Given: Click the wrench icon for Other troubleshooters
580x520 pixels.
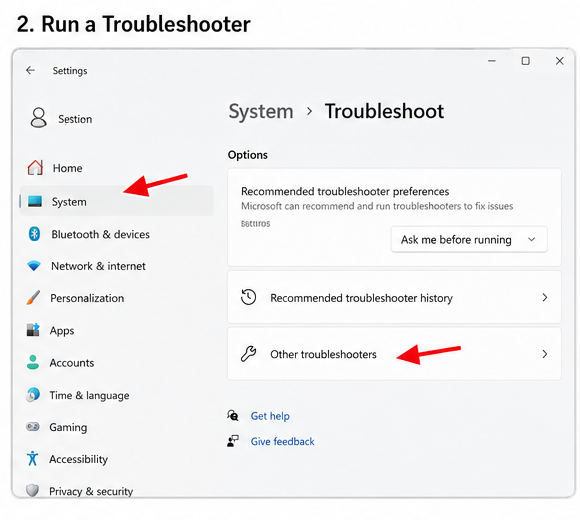Looking at the screenshot, I should coord(249,354).
